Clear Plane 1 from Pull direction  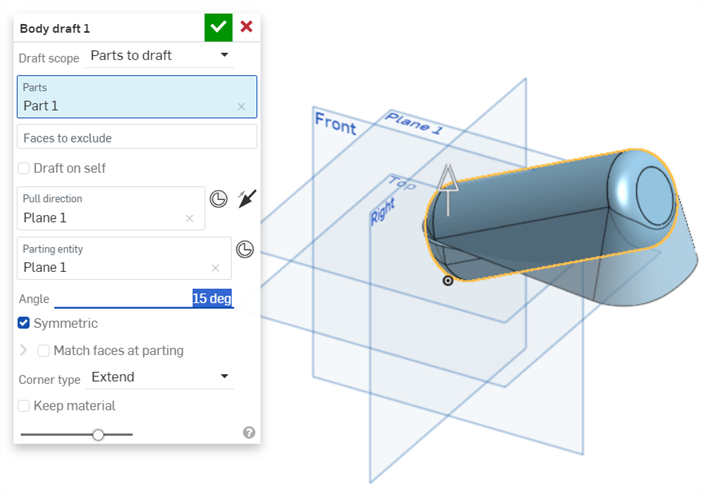189,218
